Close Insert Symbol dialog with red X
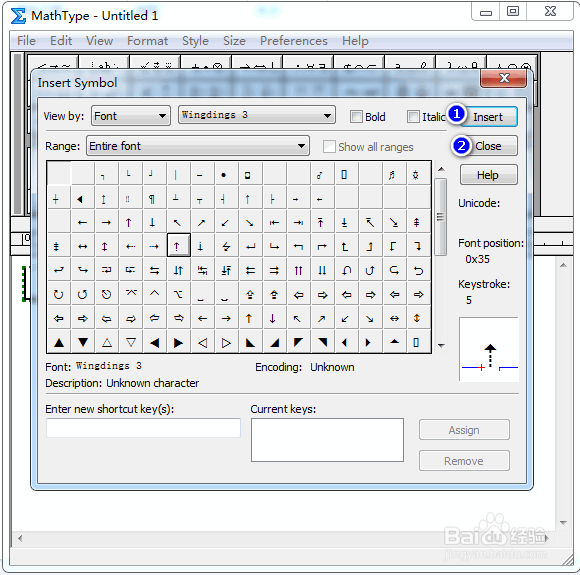This screenshot has width=580, height=575. 504,78
